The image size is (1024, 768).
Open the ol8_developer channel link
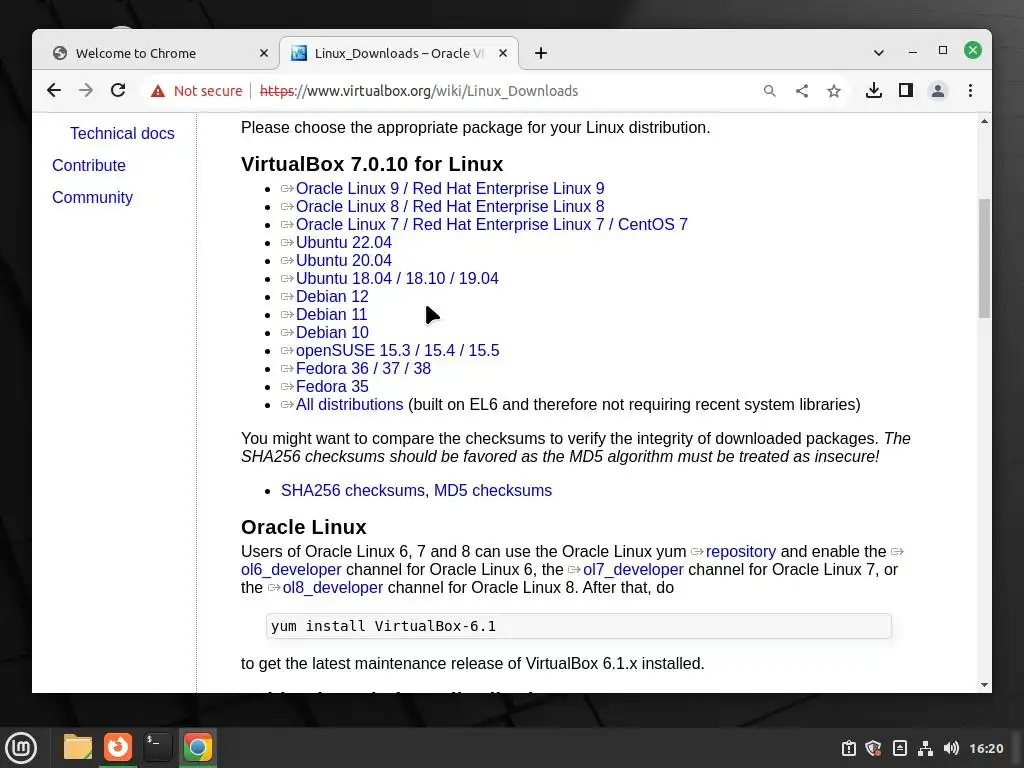[x=332, y=588]
